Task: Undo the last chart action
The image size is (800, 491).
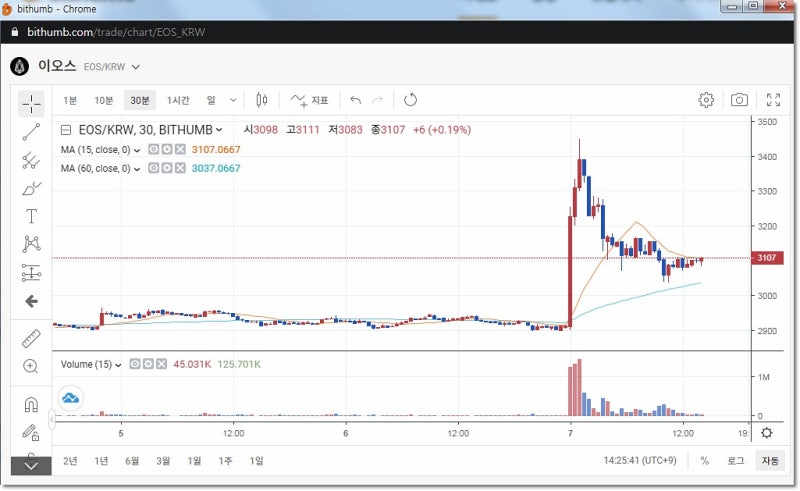Action: click(356, 100)
